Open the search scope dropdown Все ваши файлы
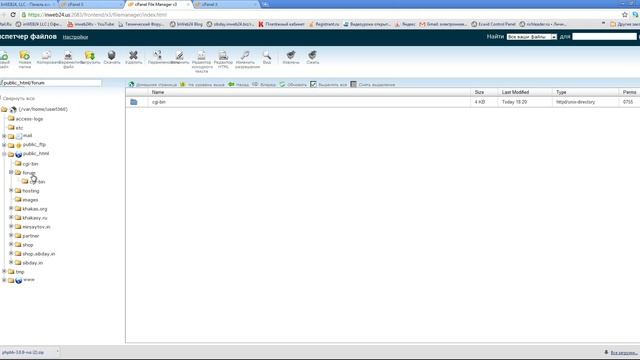 [532, 37]
